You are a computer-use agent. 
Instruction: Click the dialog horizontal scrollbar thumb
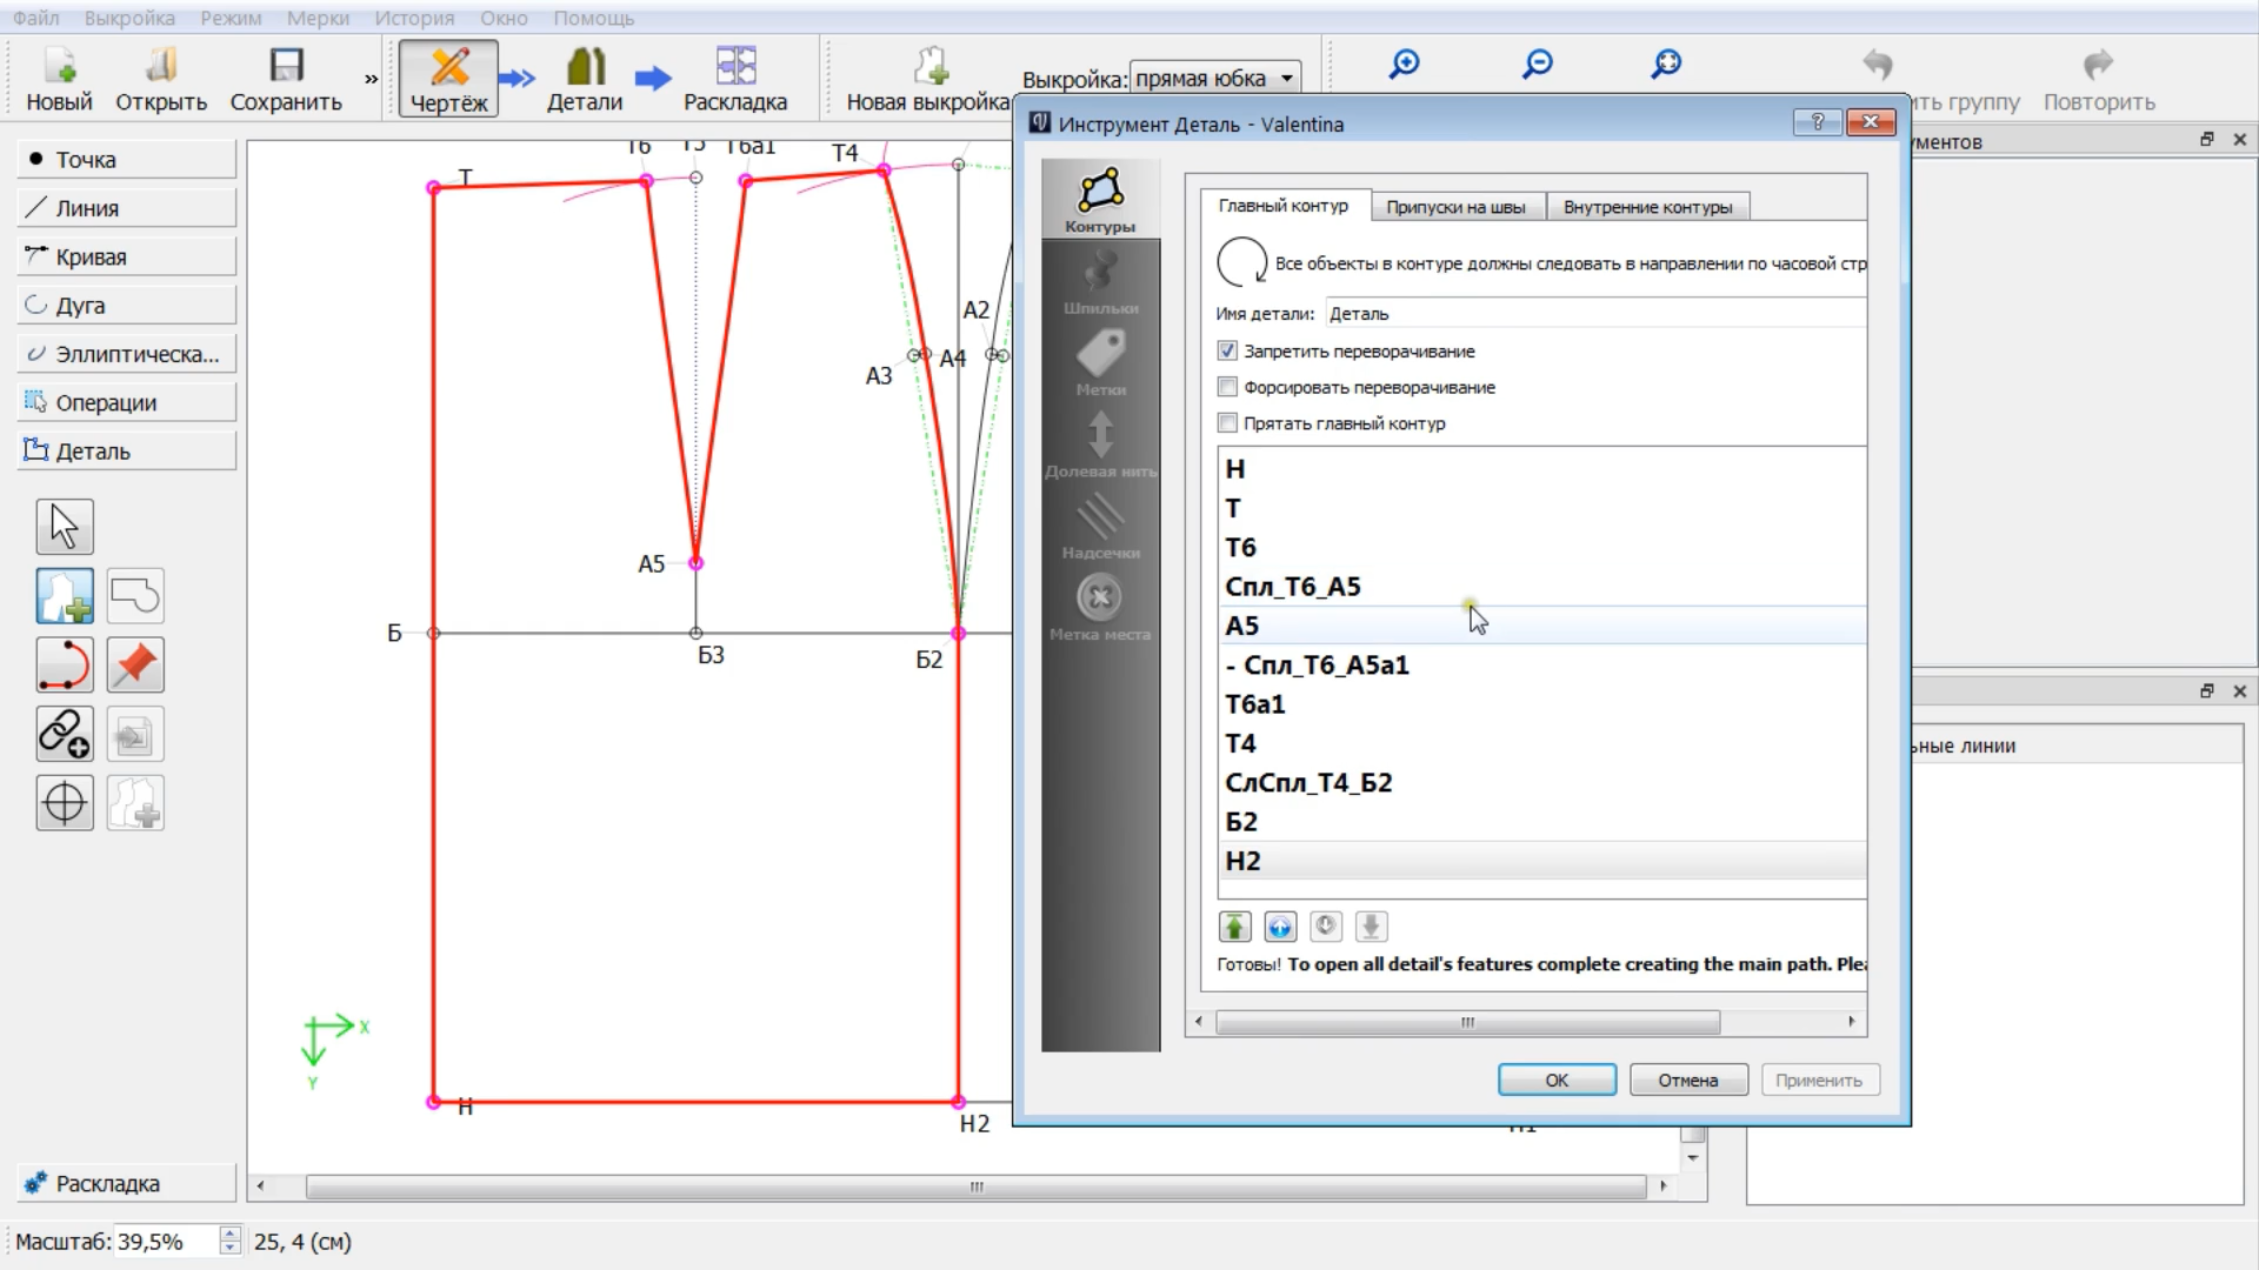click(1467, 1022)
